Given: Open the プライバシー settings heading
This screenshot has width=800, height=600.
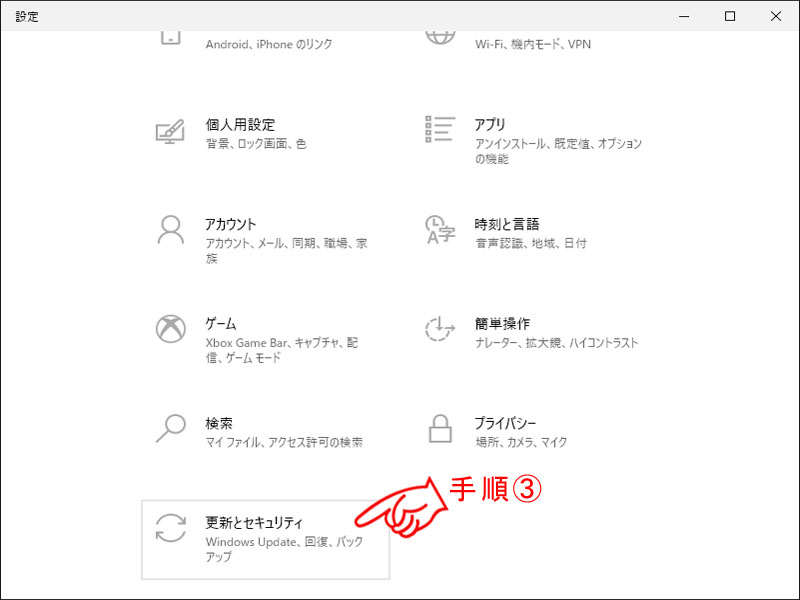Looking at the screenshot, I should pyautogui.click(x=505, y=423).
